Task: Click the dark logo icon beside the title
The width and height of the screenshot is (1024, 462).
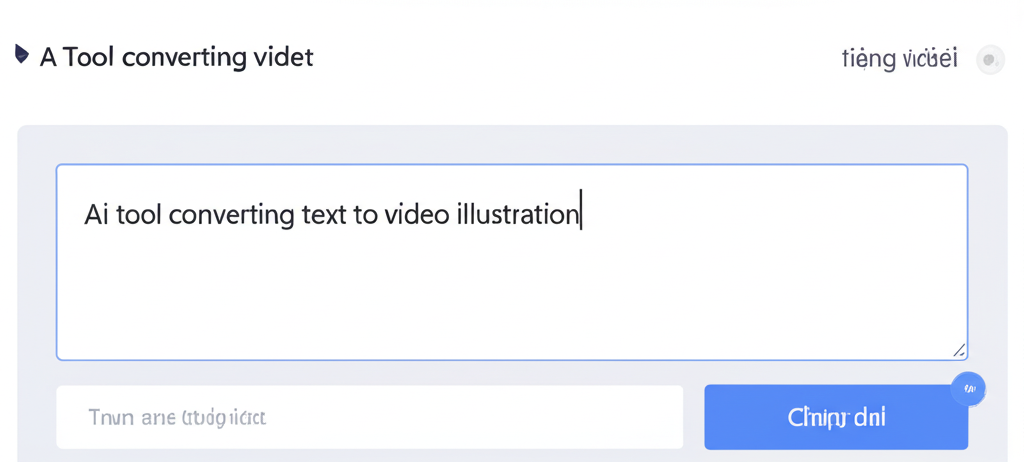Action: (22, 55)
